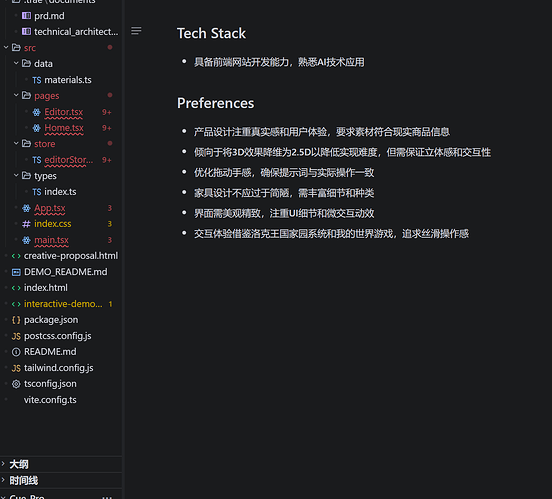Click the Tech Stack heading
The image size is (552, 499).
coord(211,33)
